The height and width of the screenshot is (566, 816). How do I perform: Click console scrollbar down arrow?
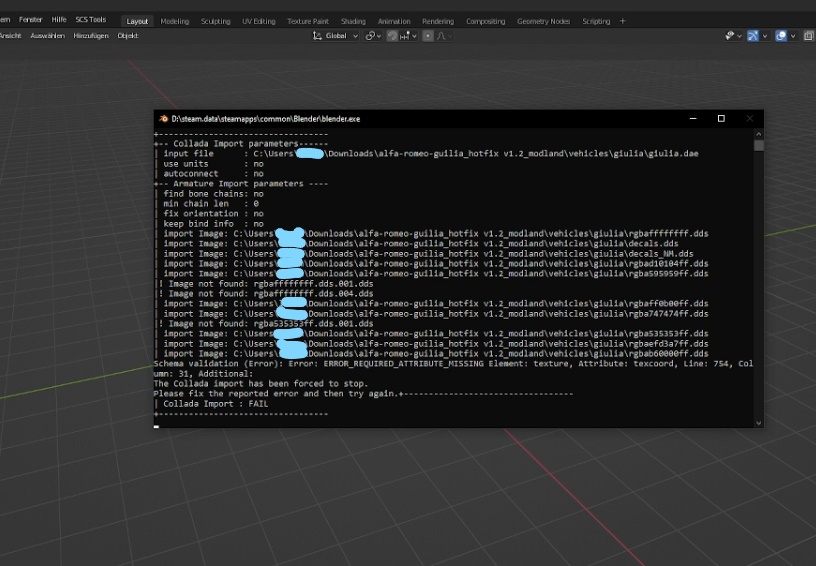point(758,423)
